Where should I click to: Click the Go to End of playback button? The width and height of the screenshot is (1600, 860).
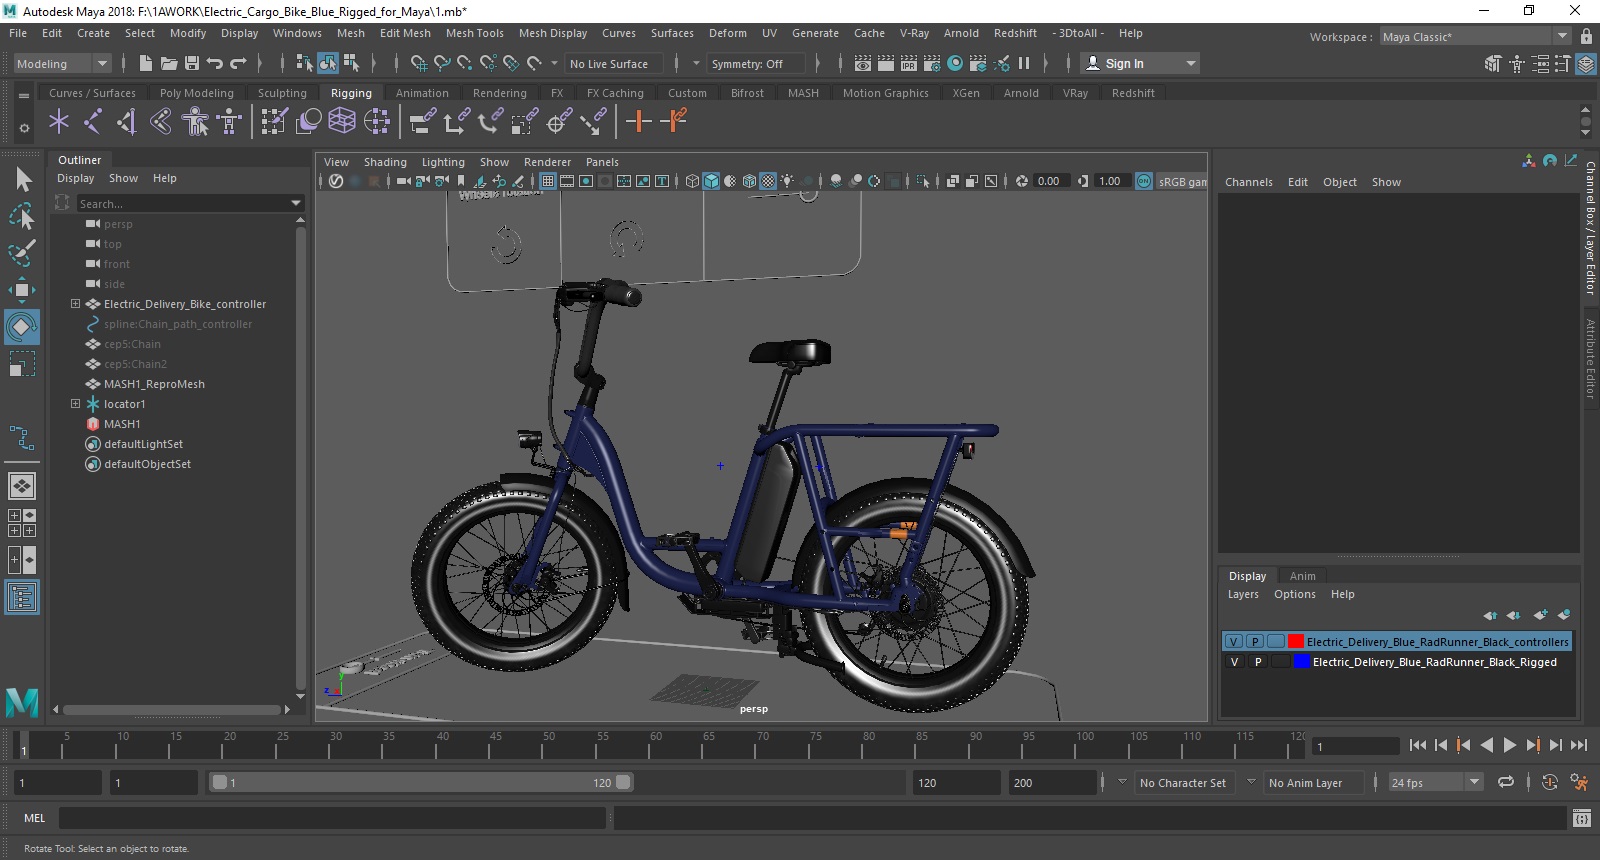coord(1579,745)
